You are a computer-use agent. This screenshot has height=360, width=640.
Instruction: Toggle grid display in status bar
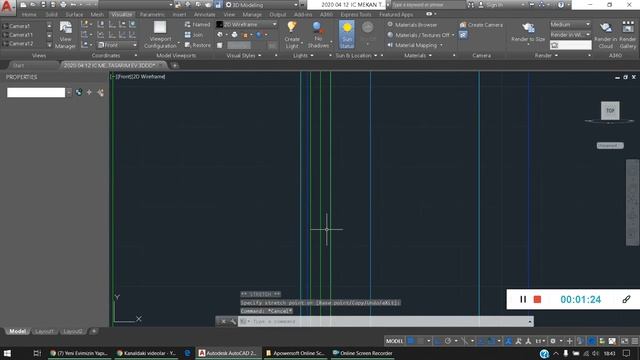(411, 341)
